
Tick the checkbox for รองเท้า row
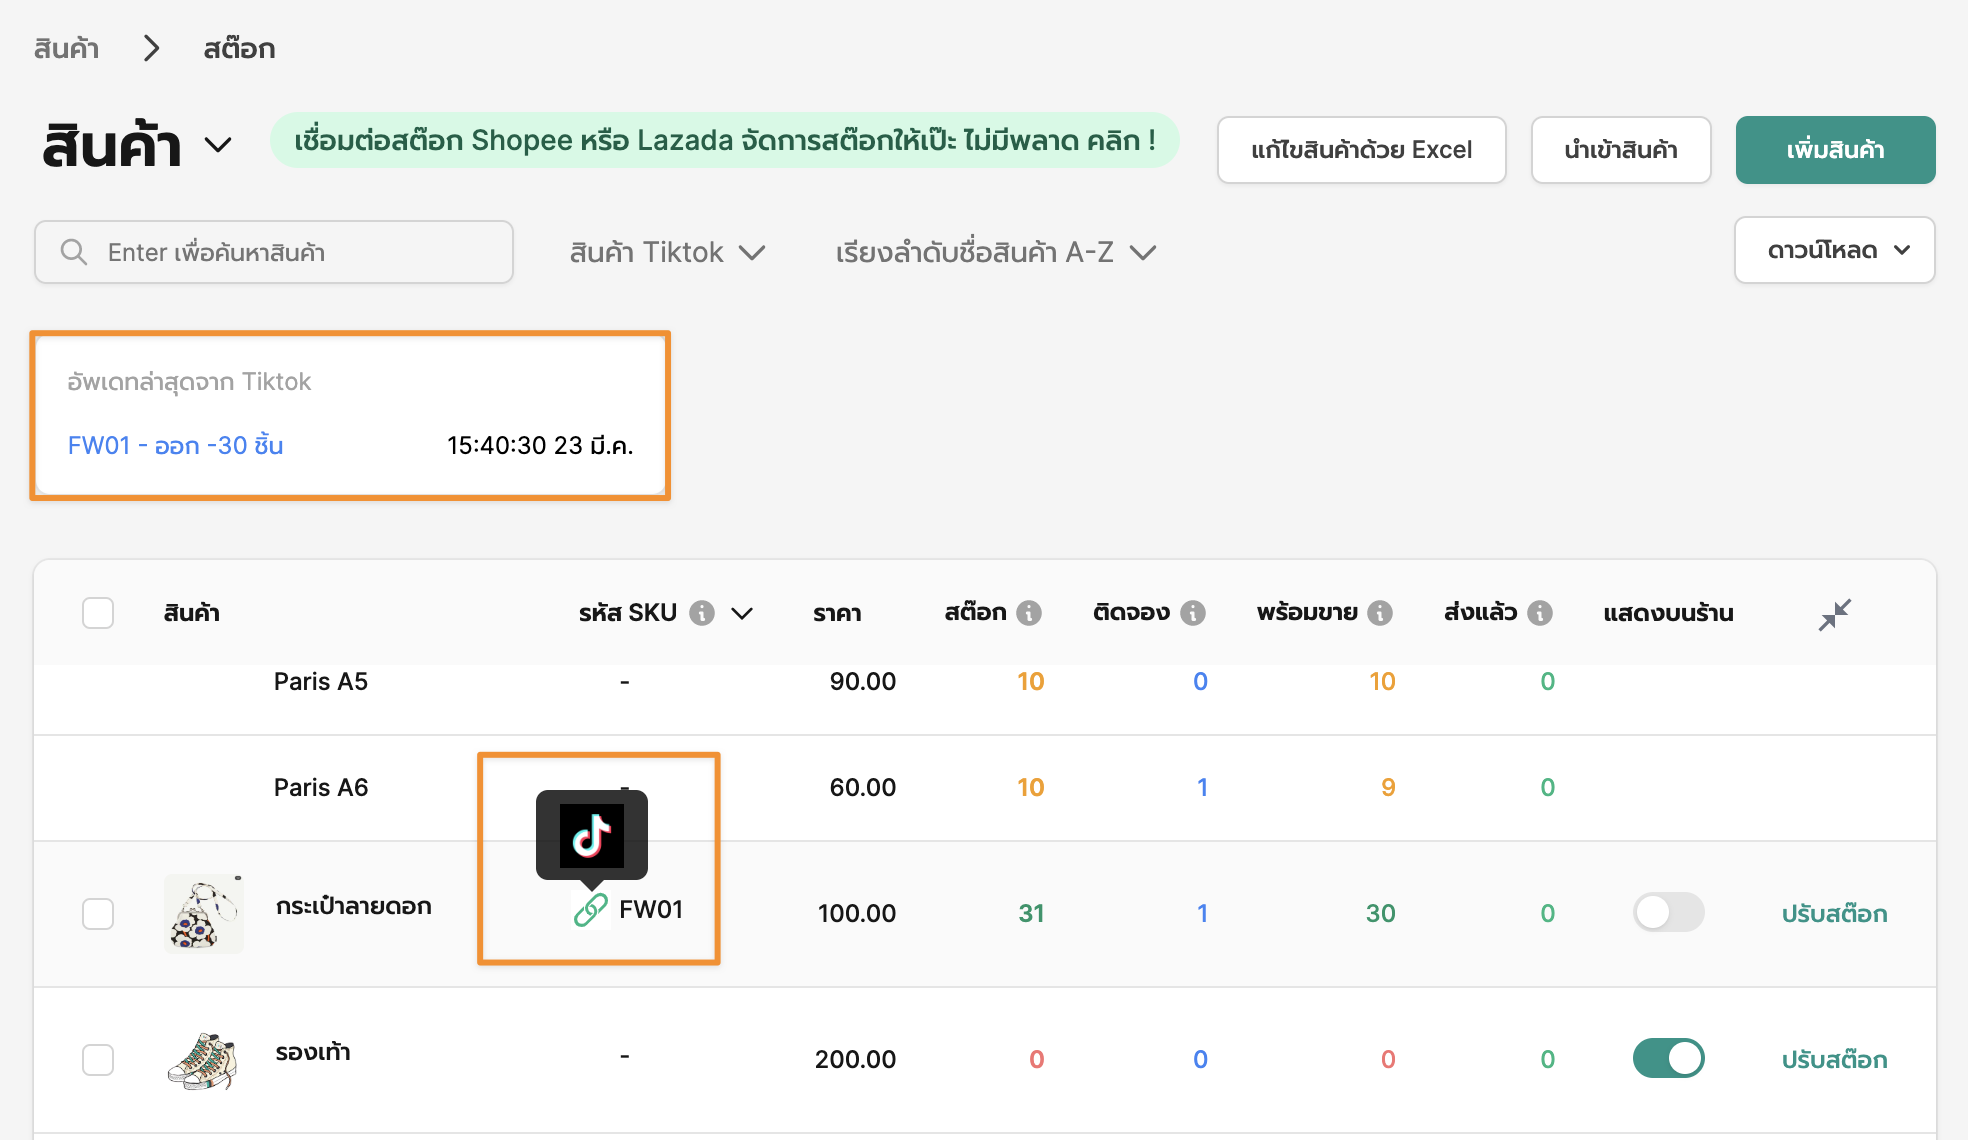coord(98,1059)
